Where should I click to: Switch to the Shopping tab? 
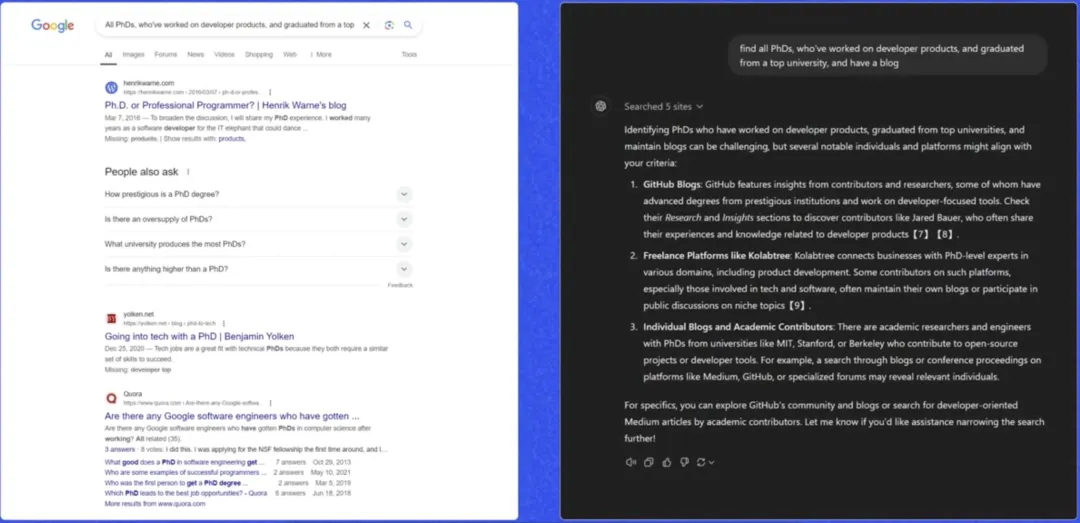pyautogui.click(x=259, y=54)
